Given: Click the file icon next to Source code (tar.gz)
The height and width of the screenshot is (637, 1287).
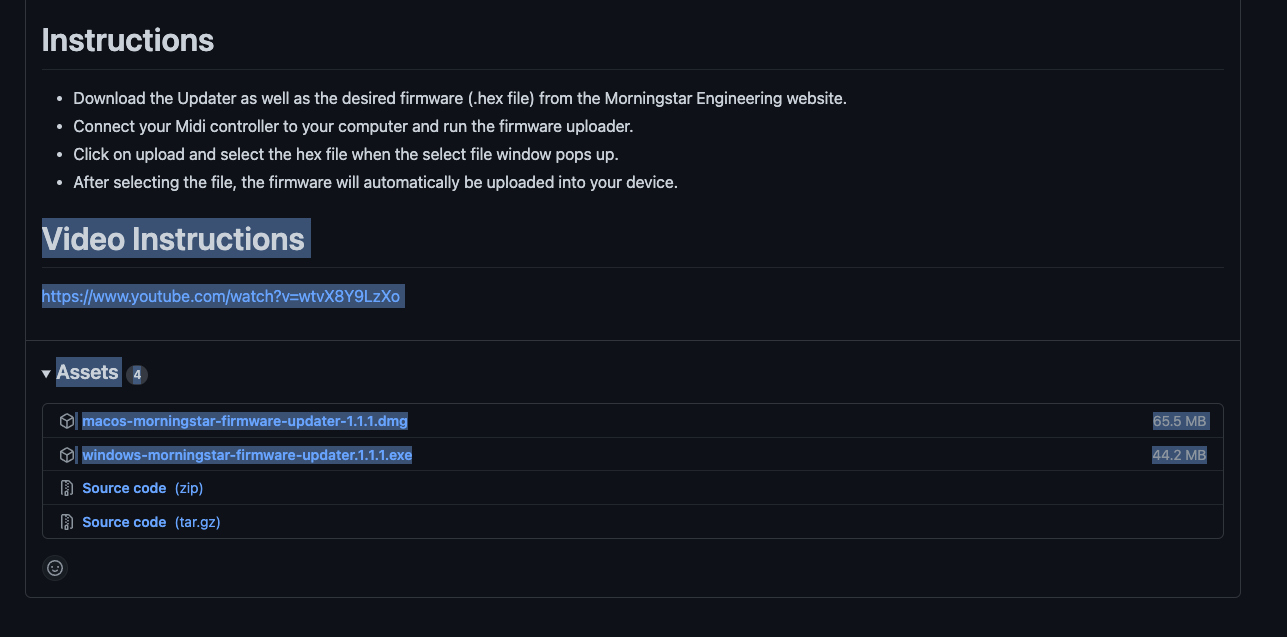Looking at the screenshot, I should point(66,521).
